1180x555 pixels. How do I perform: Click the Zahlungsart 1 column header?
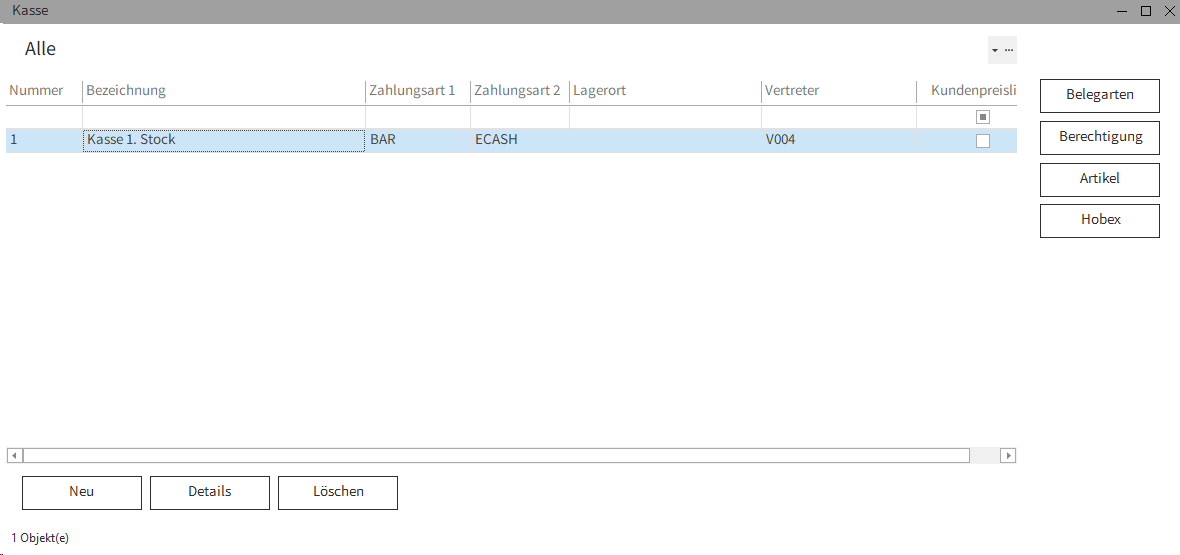click(412, 91)
